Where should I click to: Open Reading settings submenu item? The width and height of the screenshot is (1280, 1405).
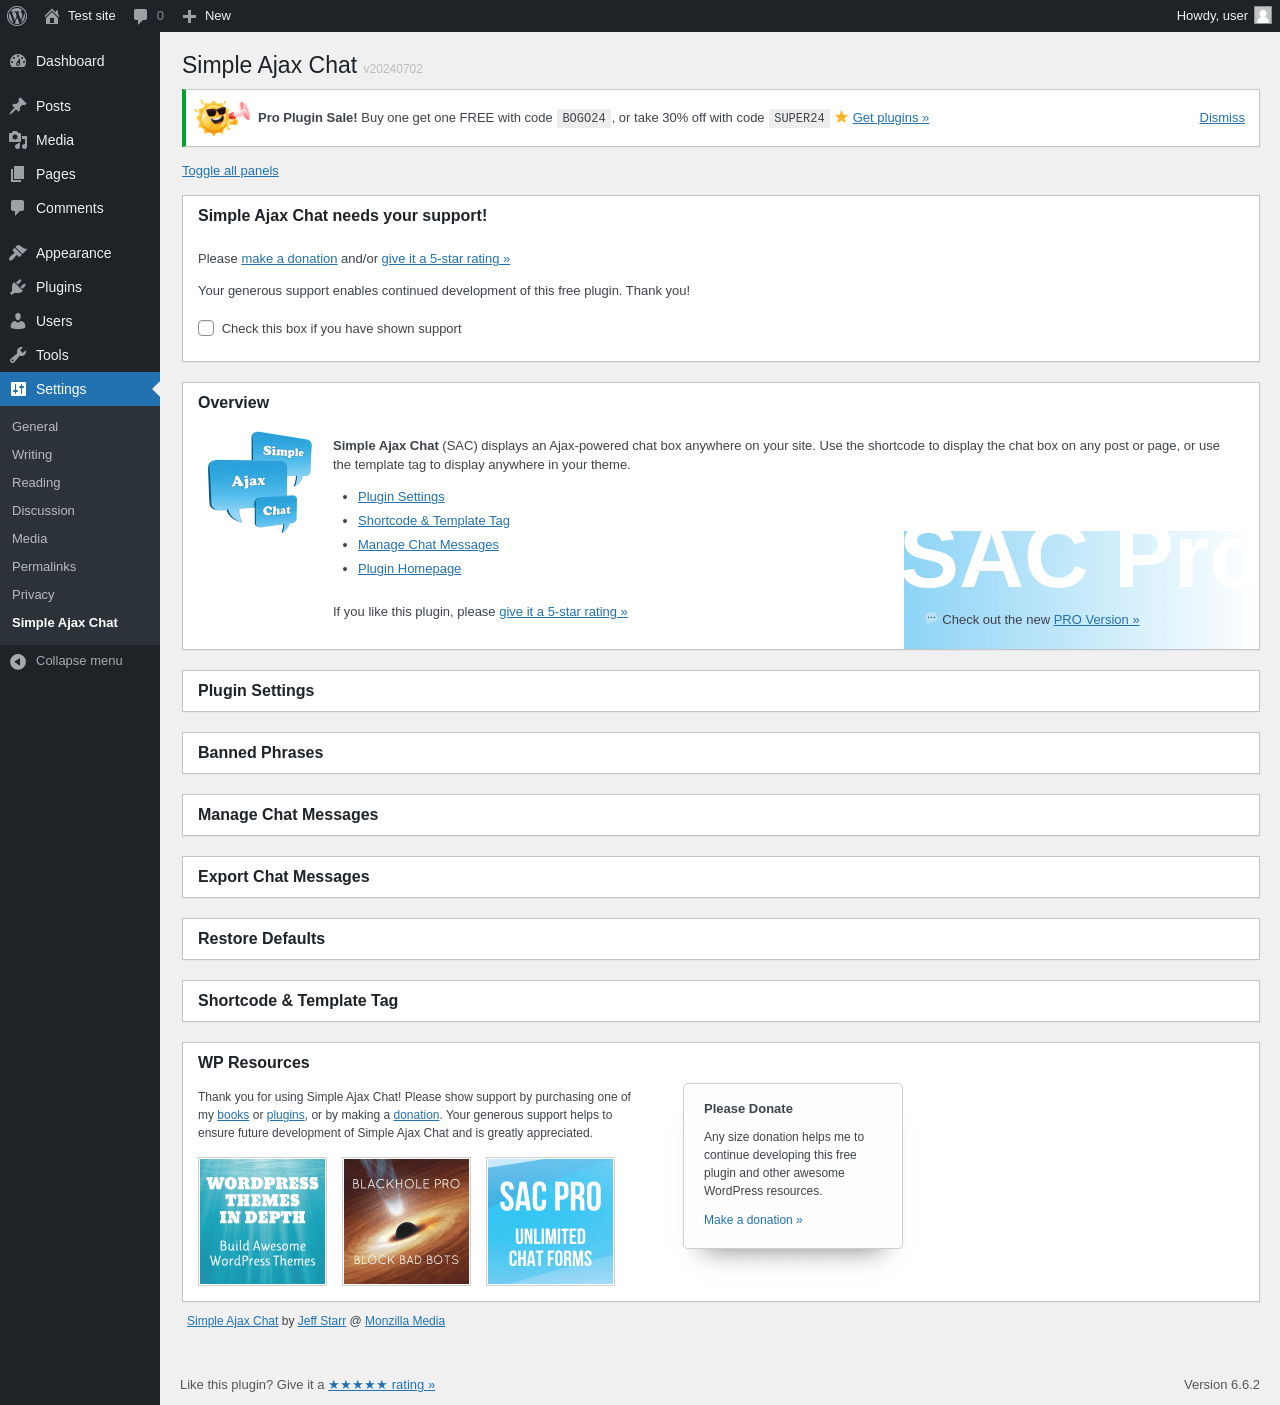click(x=36, y=483)
